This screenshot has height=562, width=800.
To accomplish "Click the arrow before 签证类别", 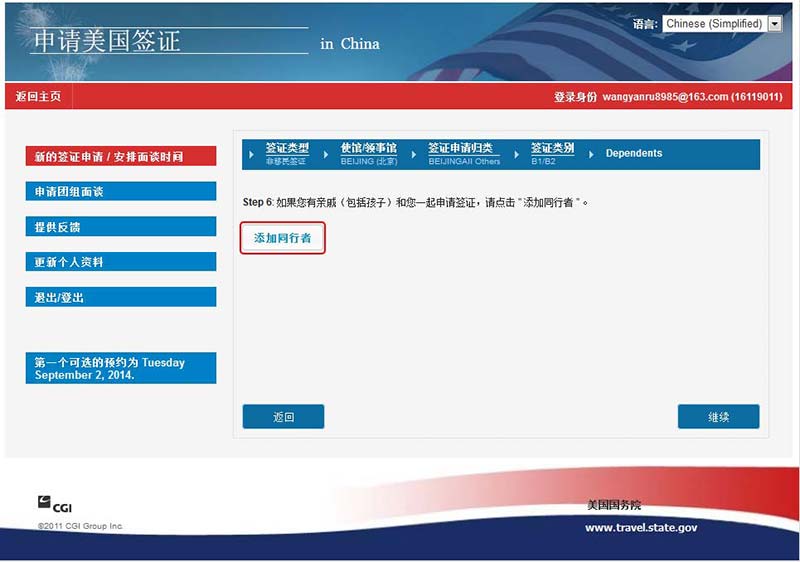I will click(516, 154).
